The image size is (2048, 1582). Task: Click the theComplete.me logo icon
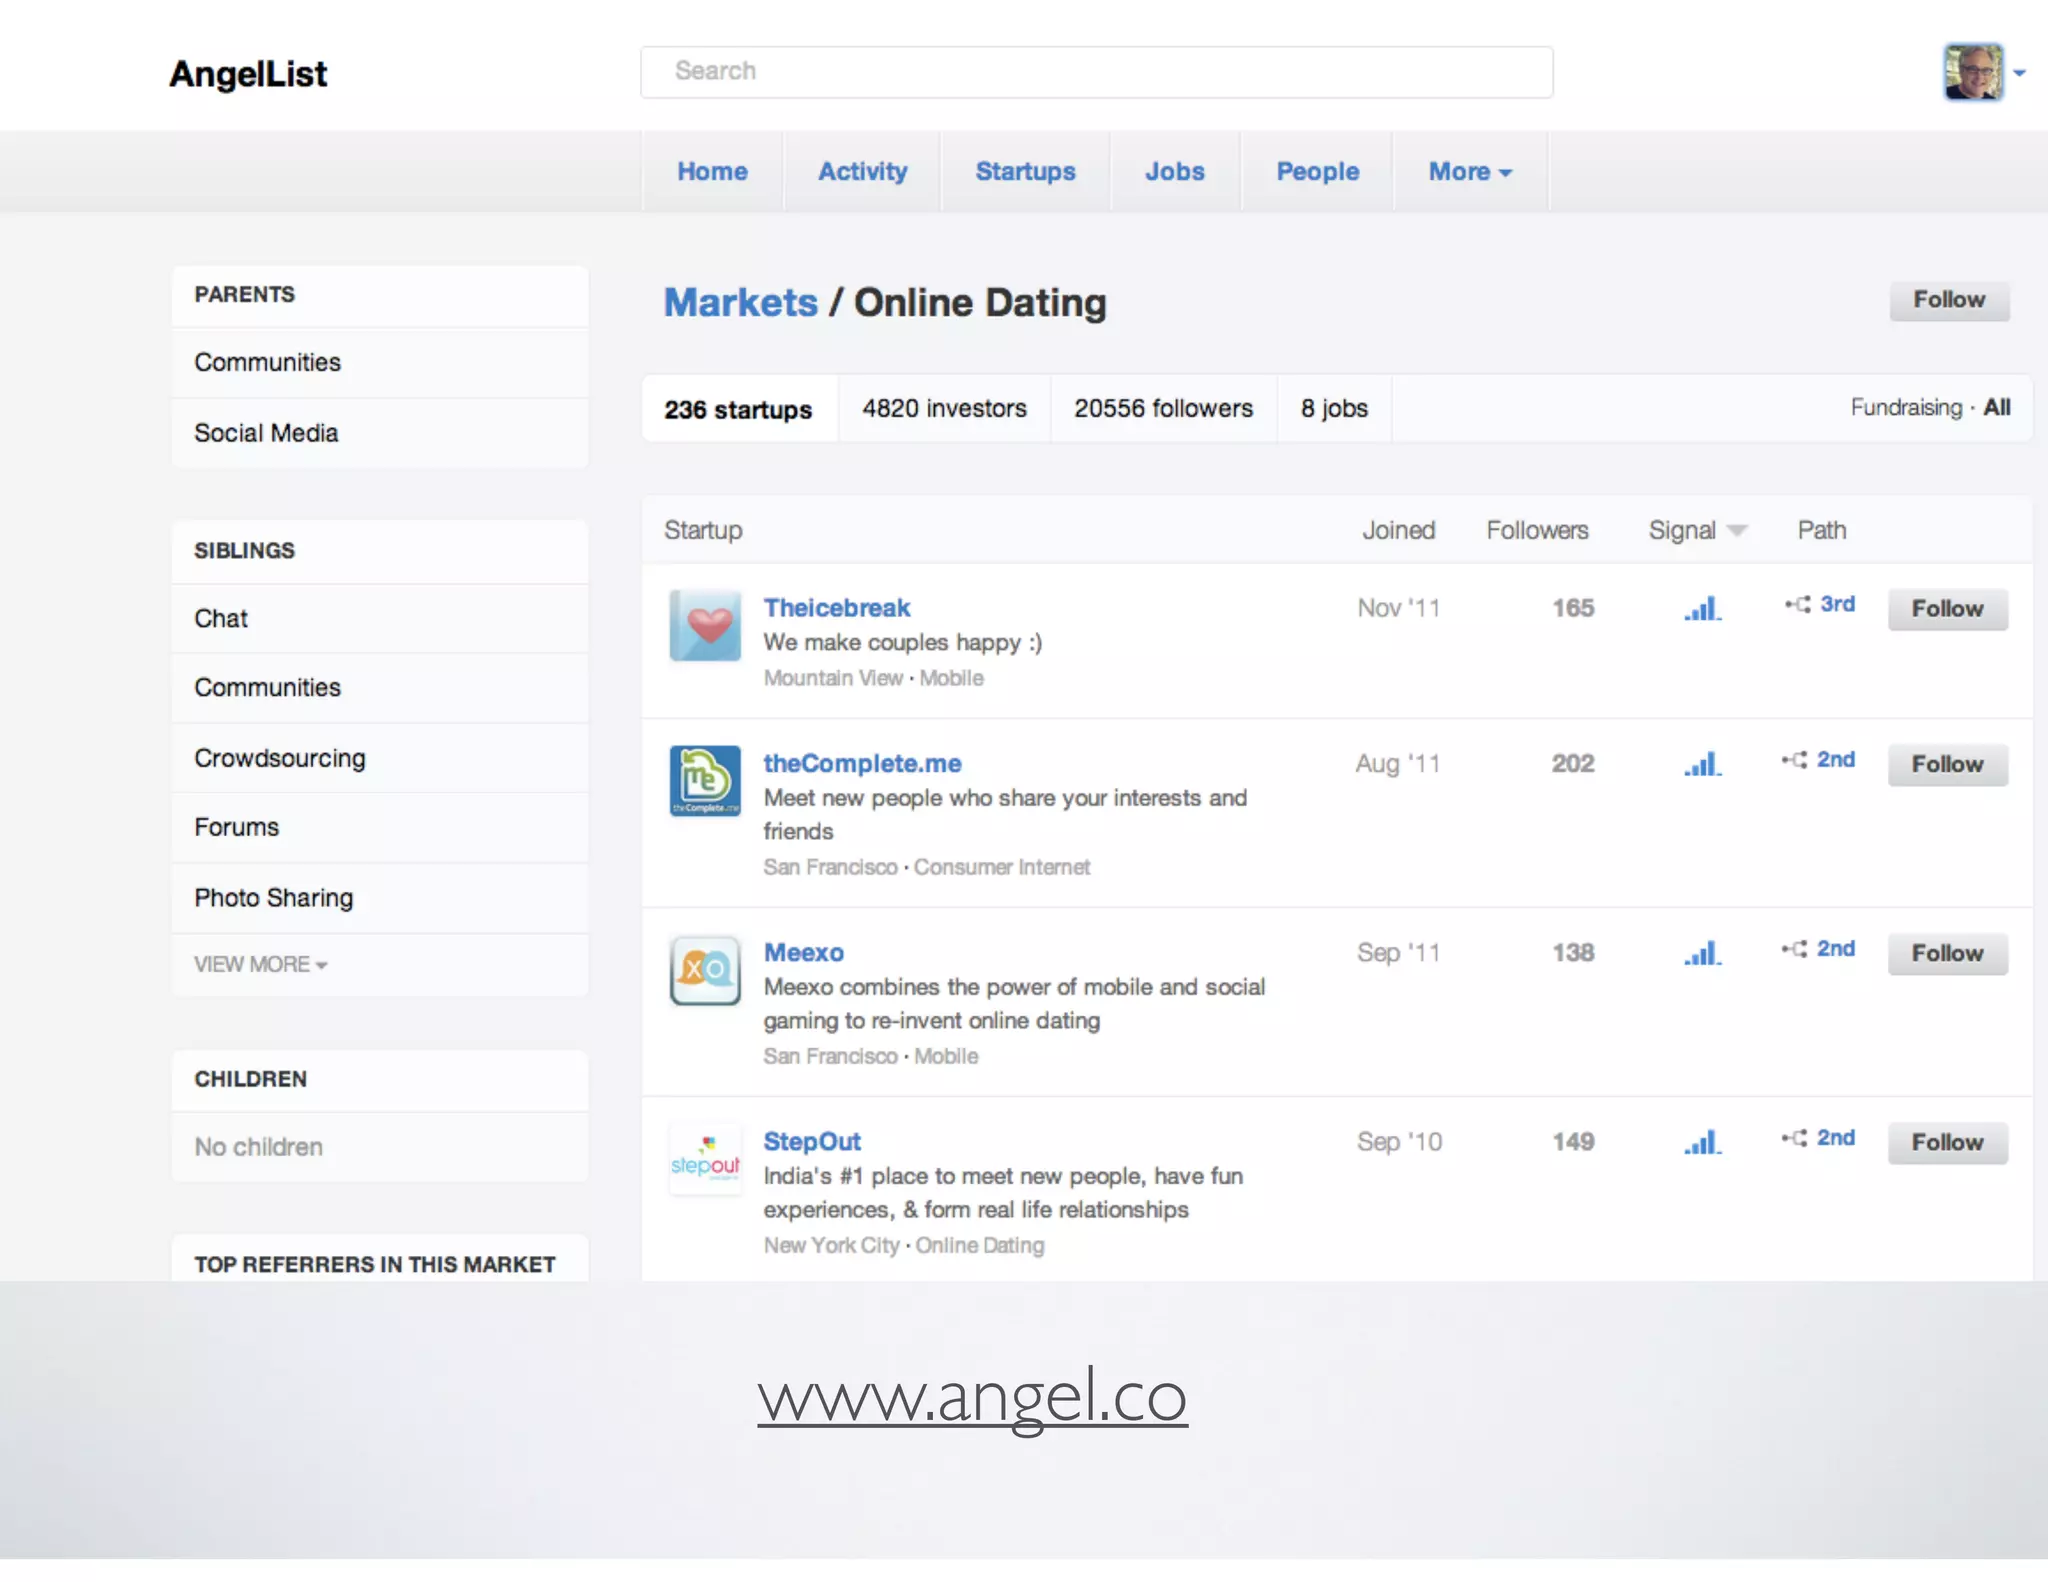pyautogui.click(x=705, y=781)
